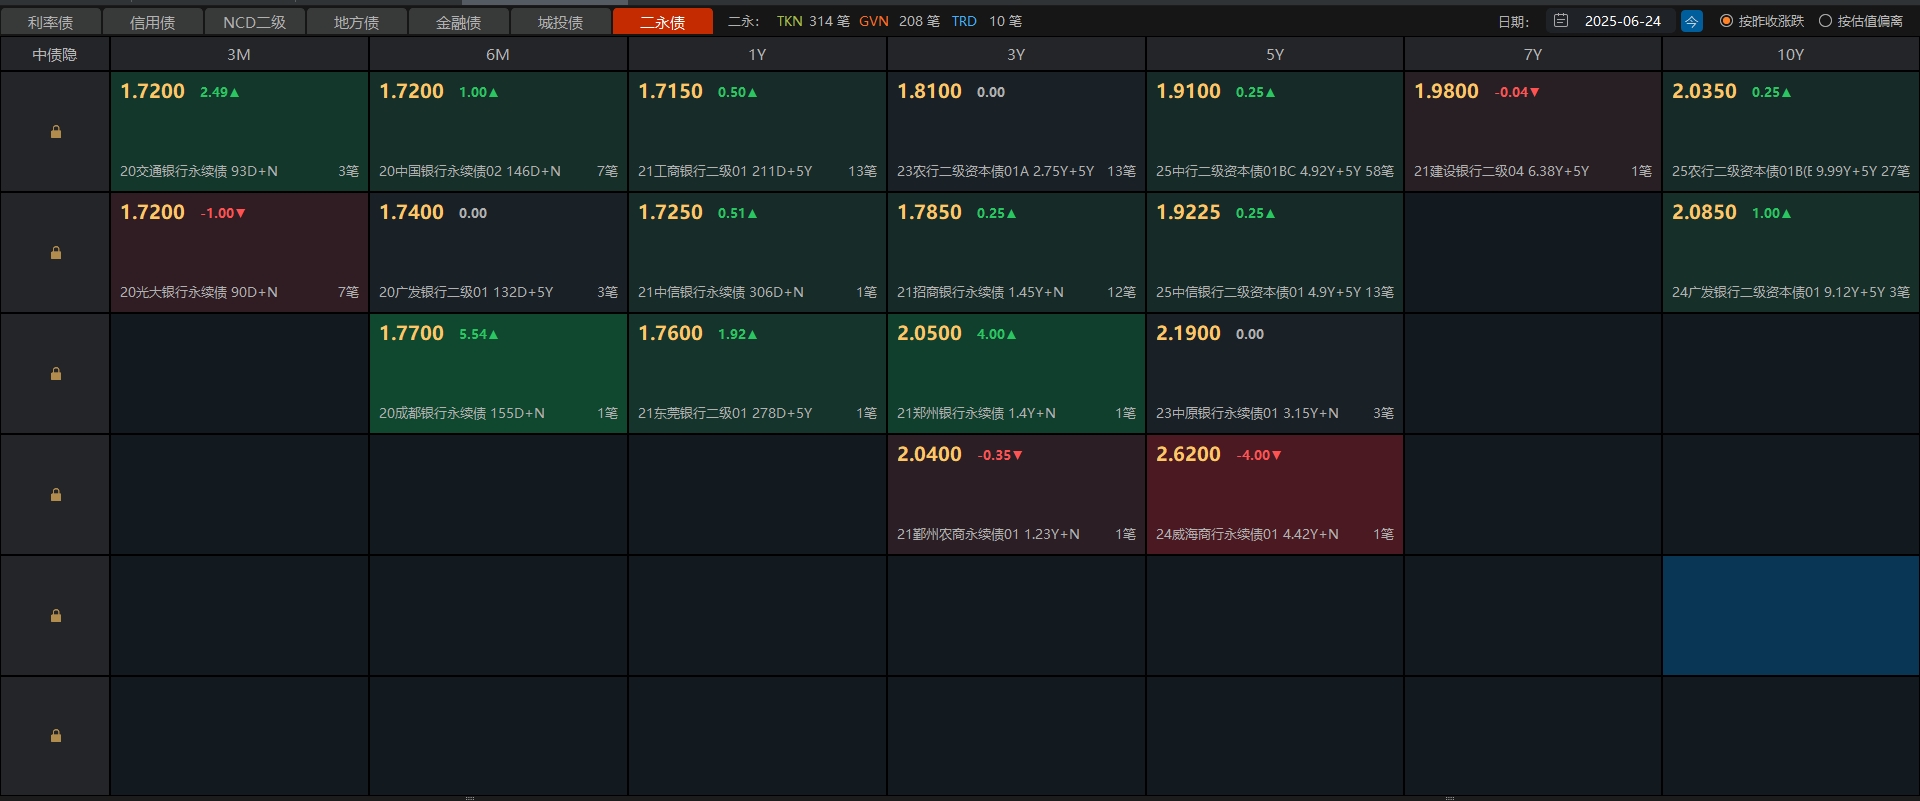
Task: Open the 25农行二级资本债01B 9.99Y+5Y cell
Action: (1791, 131)
